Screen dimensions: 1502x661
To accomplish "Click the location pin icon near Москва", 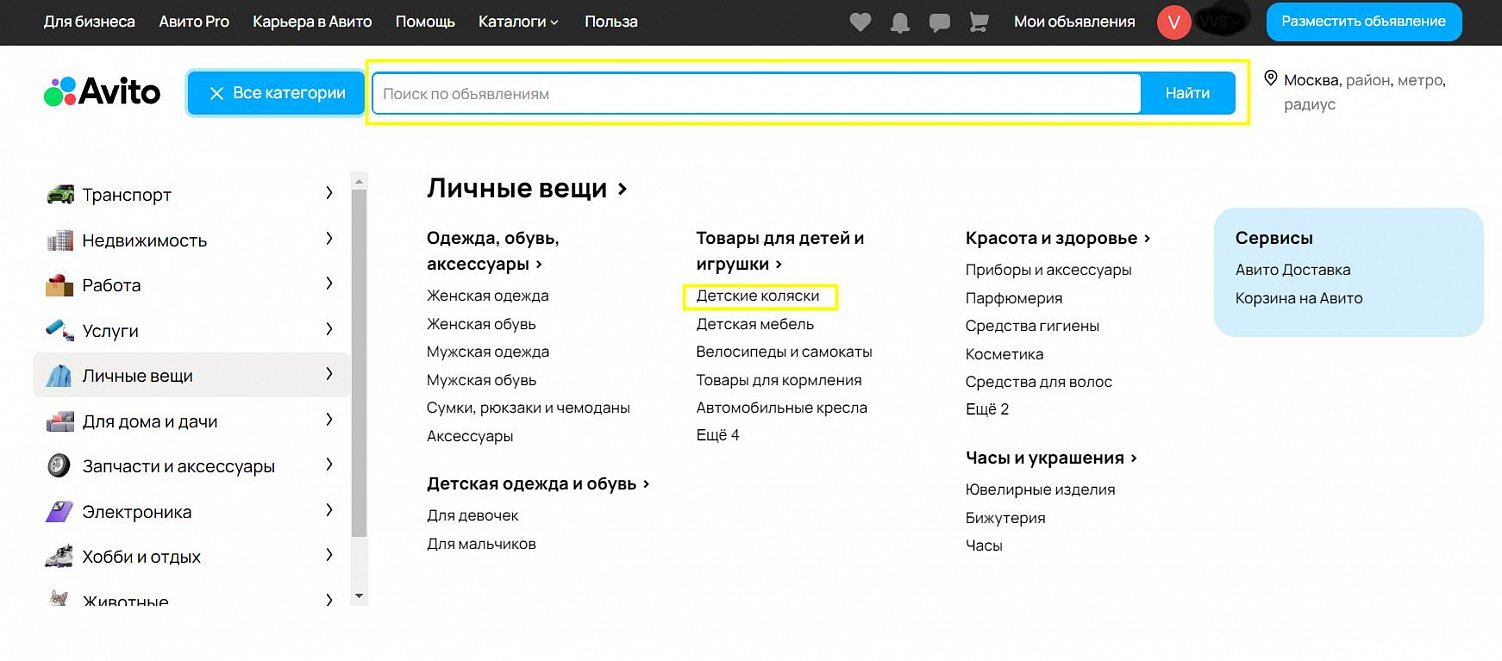I will click(1271, 78).
